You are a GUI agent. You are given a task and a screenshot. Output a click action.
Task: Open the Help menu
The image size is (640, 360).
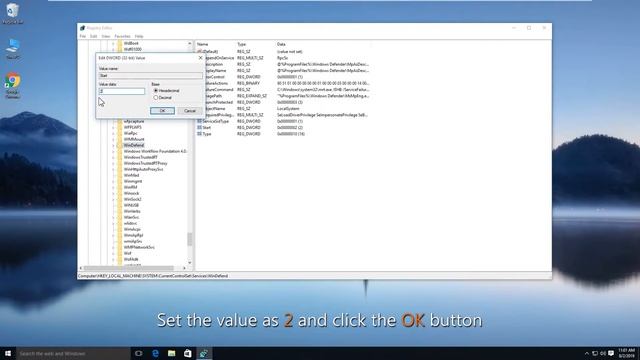(x=139, y=36)
